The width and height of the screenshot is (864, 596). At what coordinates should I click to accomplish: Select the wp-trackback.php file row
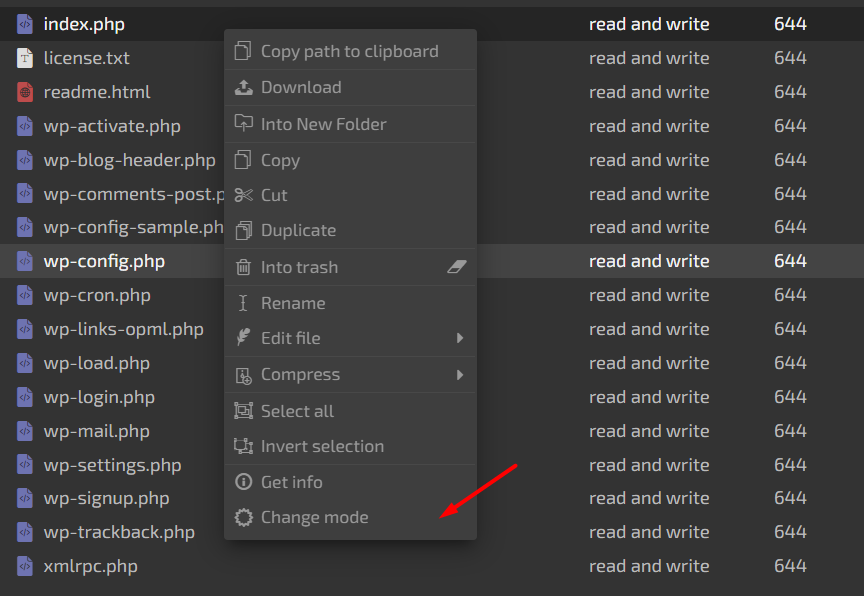pyautogui.click(x=117, y=532)
